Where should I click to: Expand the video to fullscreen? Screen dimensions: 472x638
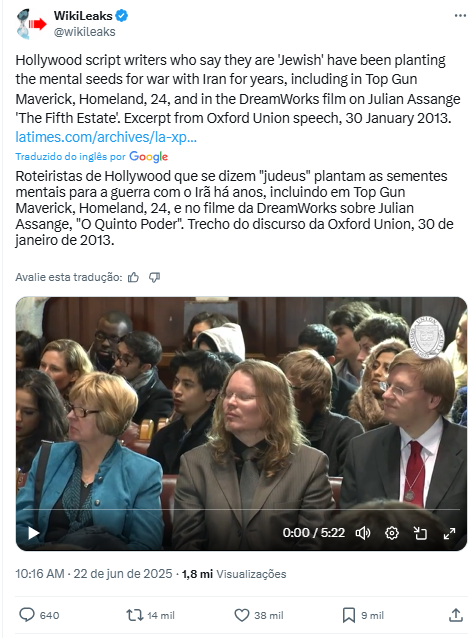[449, 533]
